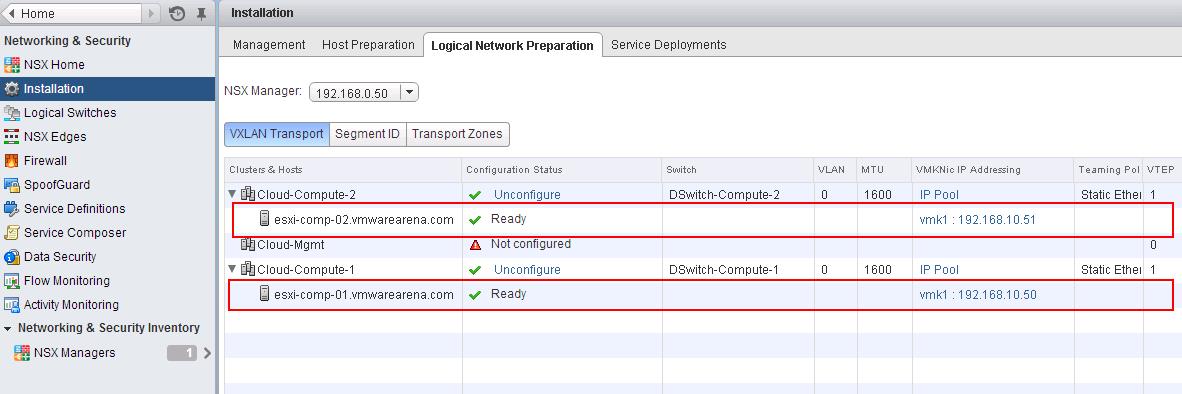Open Activity Monitoring icon entry

point(12,305)
